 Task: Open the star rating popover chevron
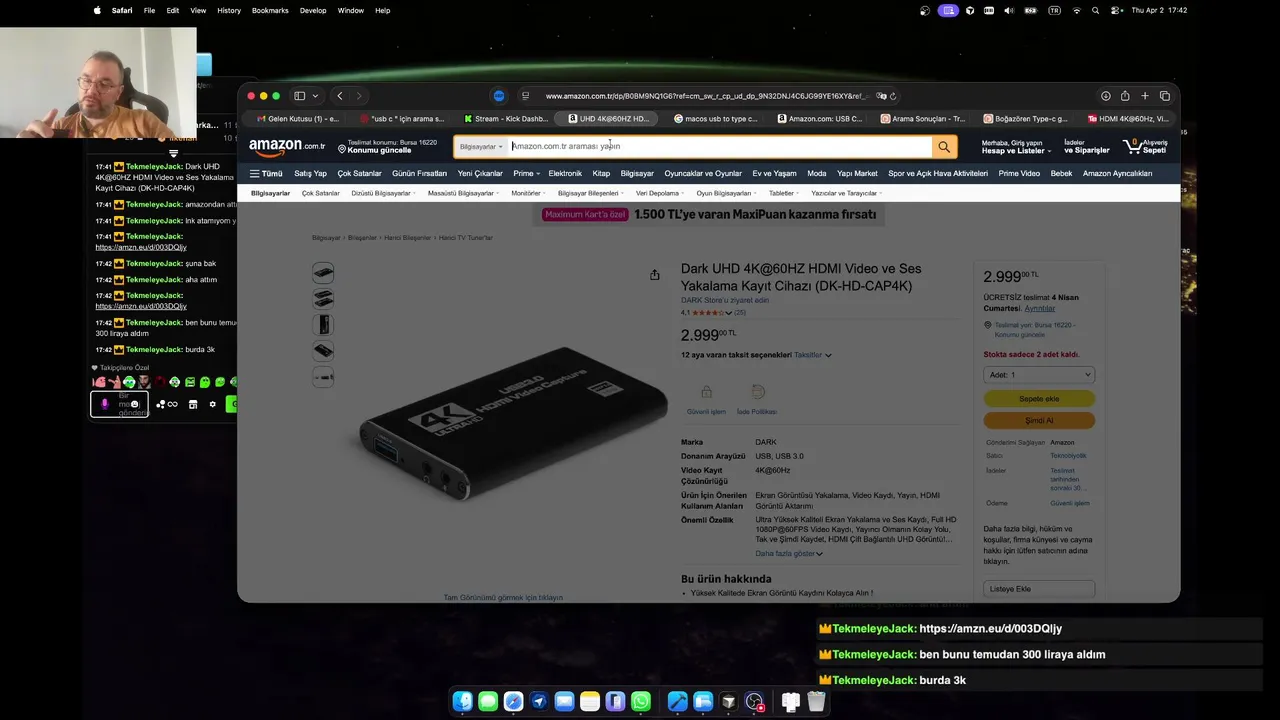728,313
